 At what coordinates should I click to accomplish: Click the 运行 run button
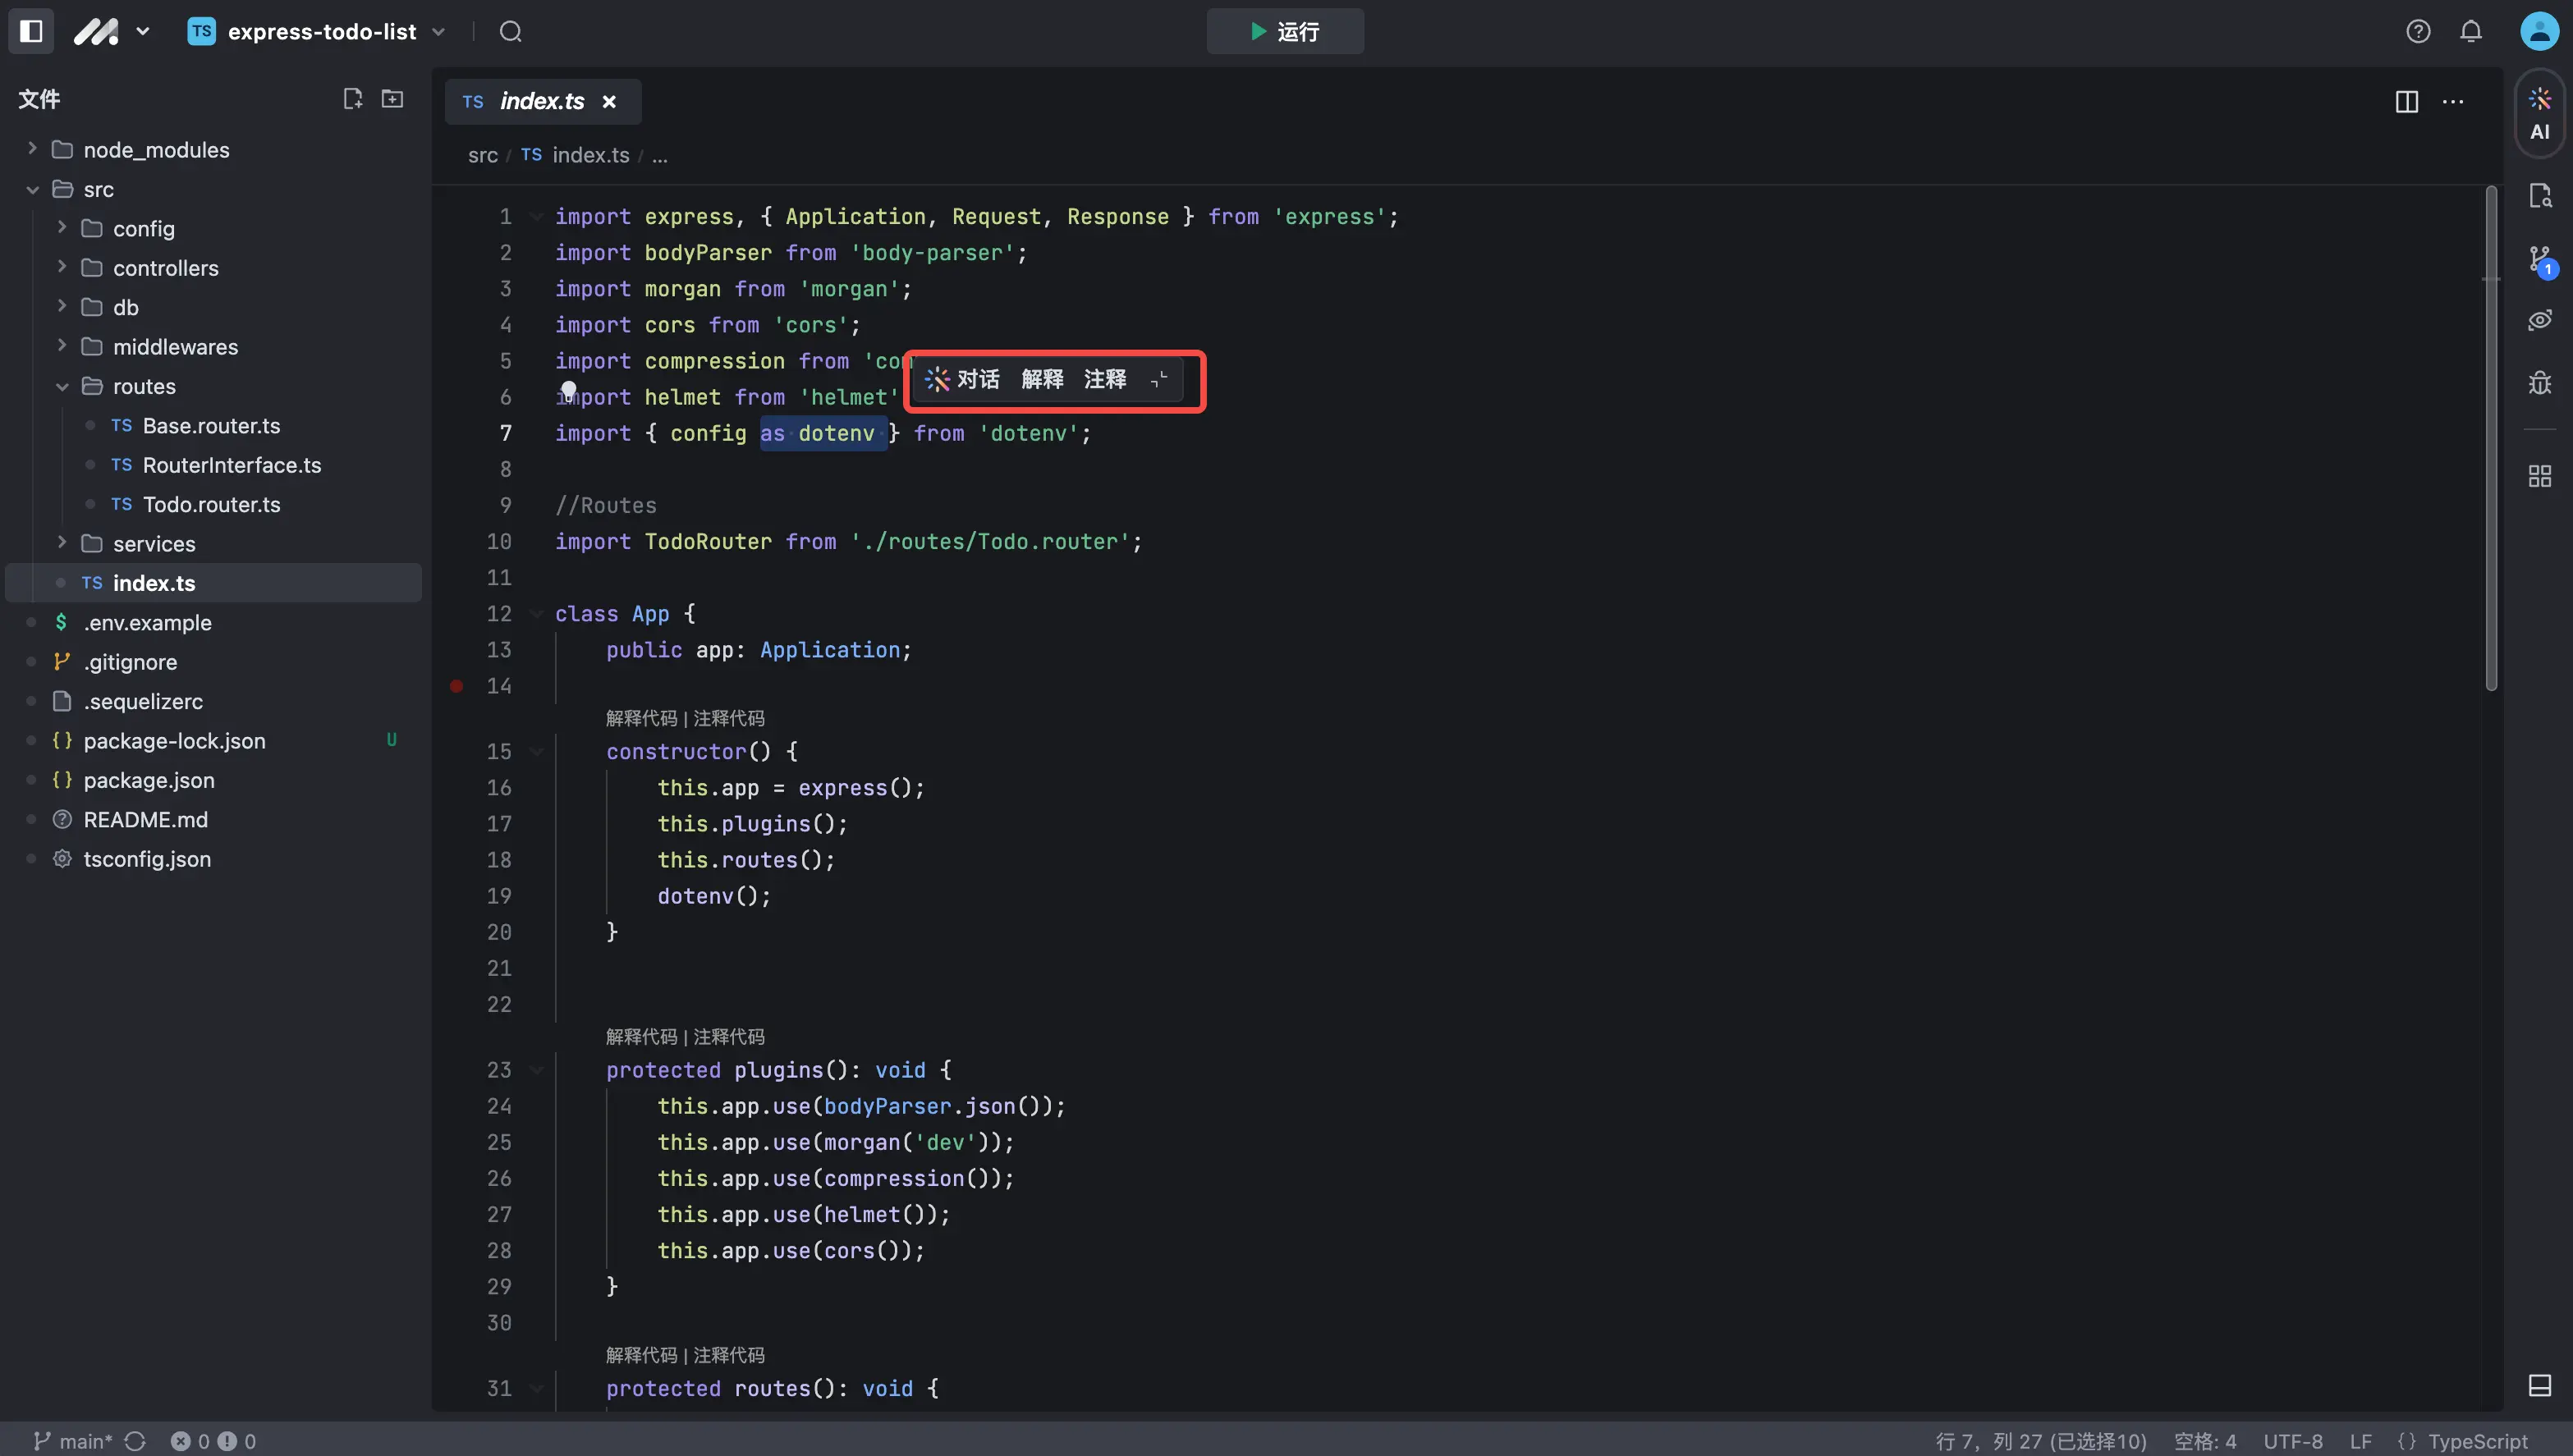[x=1285, y=31]
